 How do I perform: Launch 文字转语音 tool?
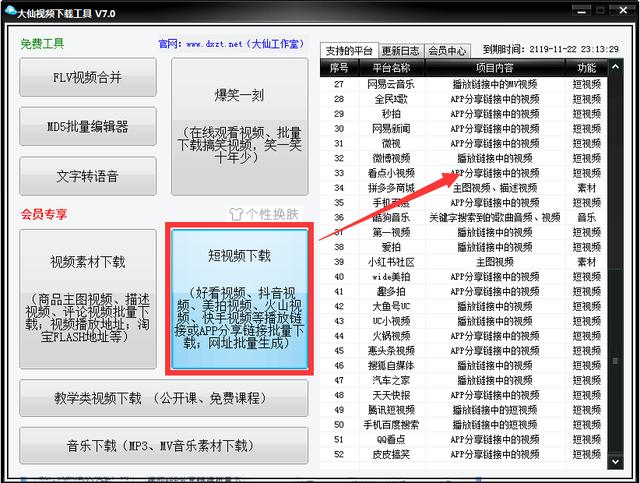coord(88,176)
